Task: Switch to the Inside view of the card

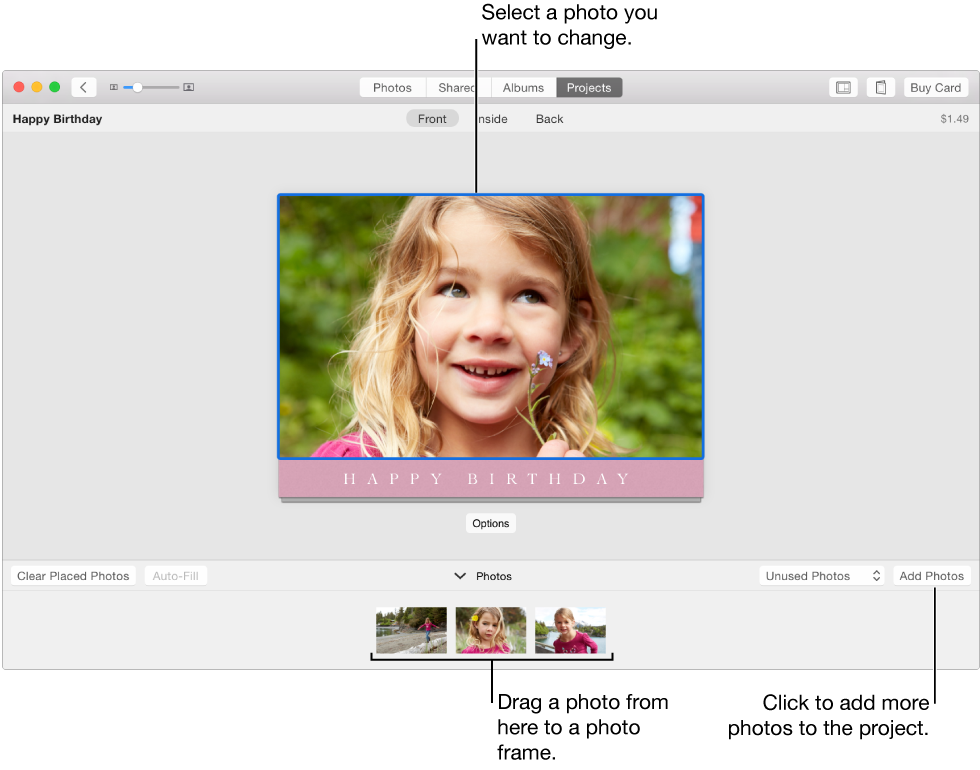Action: [490, 118]
